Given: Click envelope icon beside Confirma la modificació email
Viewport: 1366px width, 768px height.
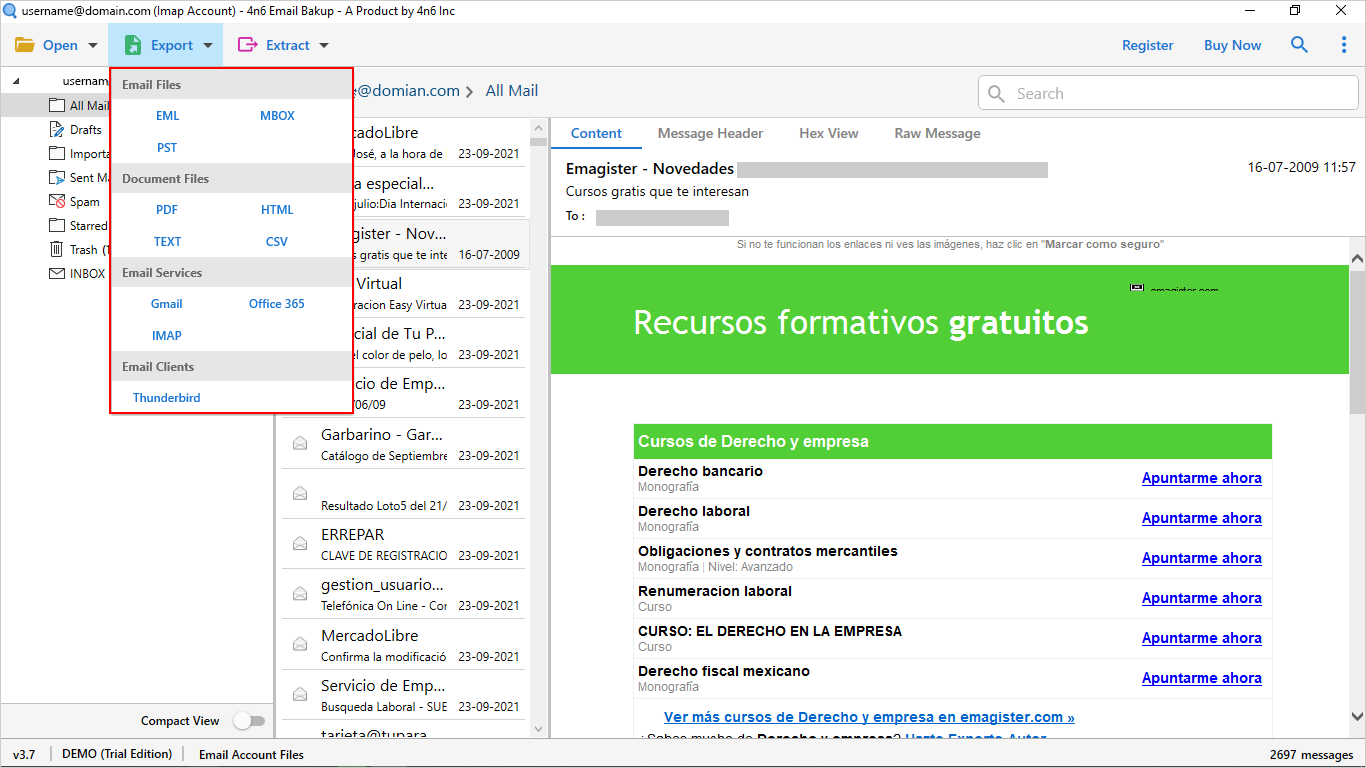Looking at the screenshot, I should tap(299, 644).
